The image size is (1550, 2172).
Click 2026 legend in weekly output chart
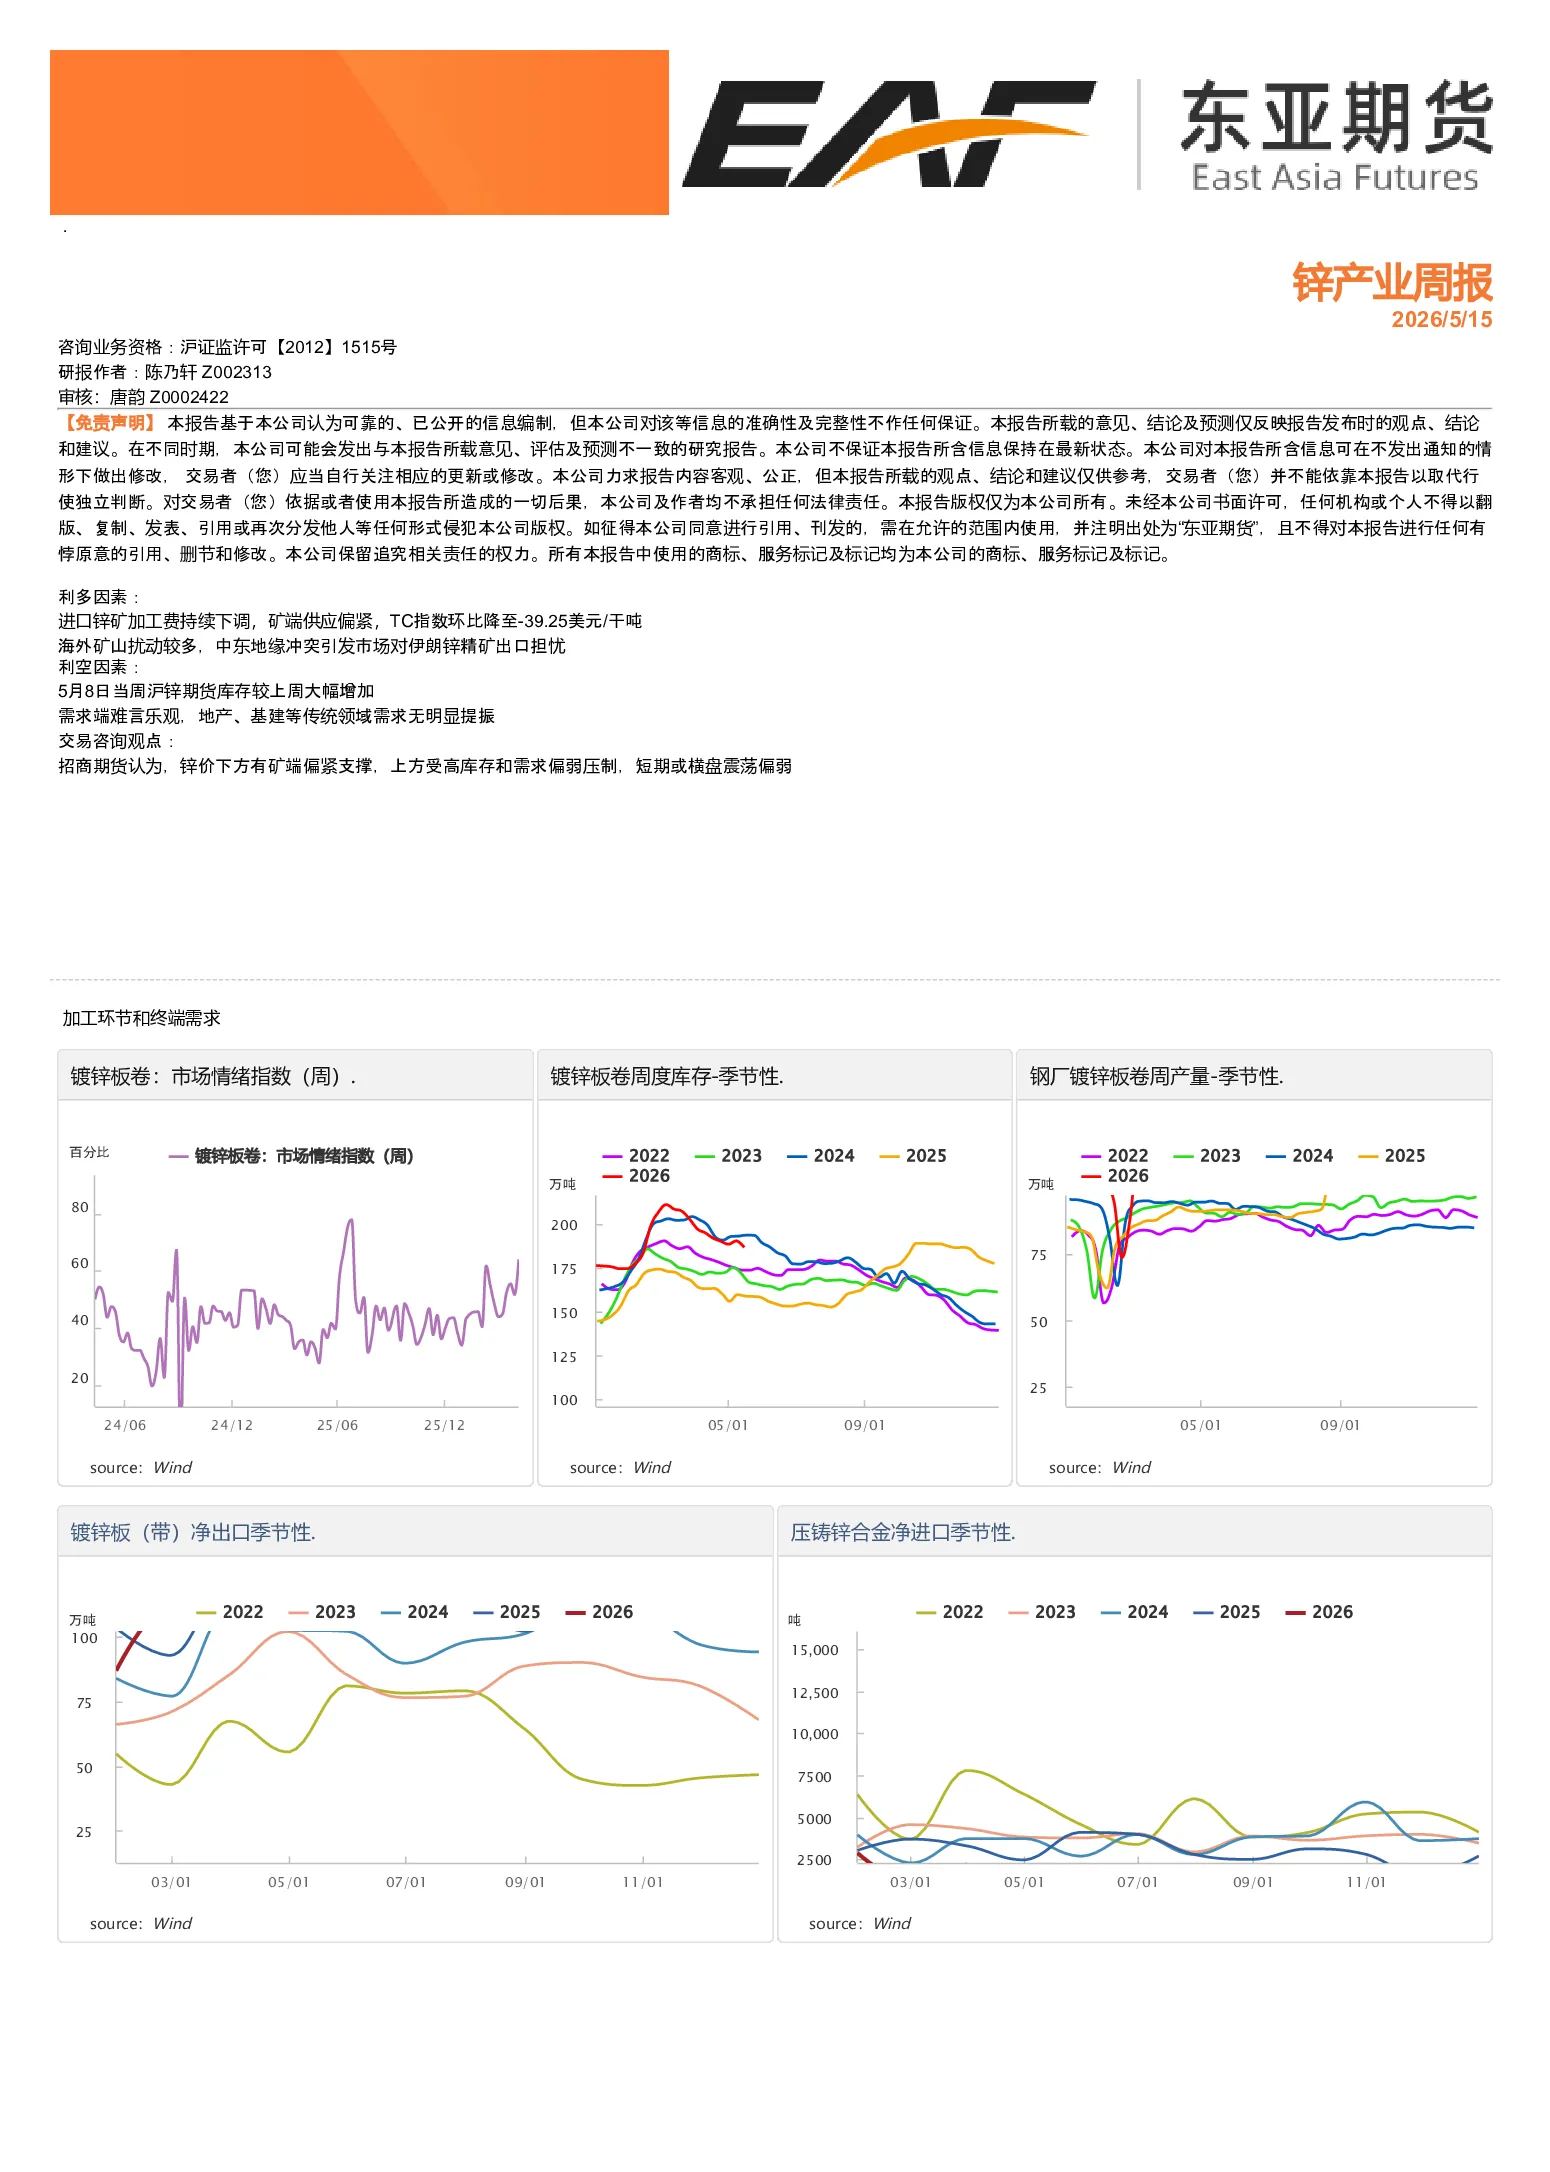click(x=1115, y=1176)
